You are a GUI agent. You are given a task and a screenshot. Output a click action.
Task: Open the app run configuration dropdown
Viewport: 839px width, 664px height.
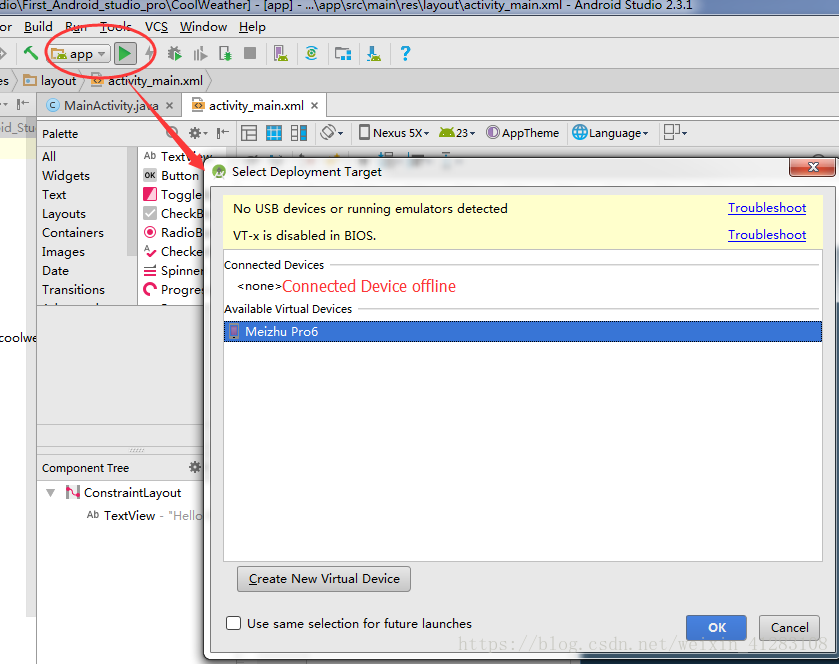coord(79,54)
